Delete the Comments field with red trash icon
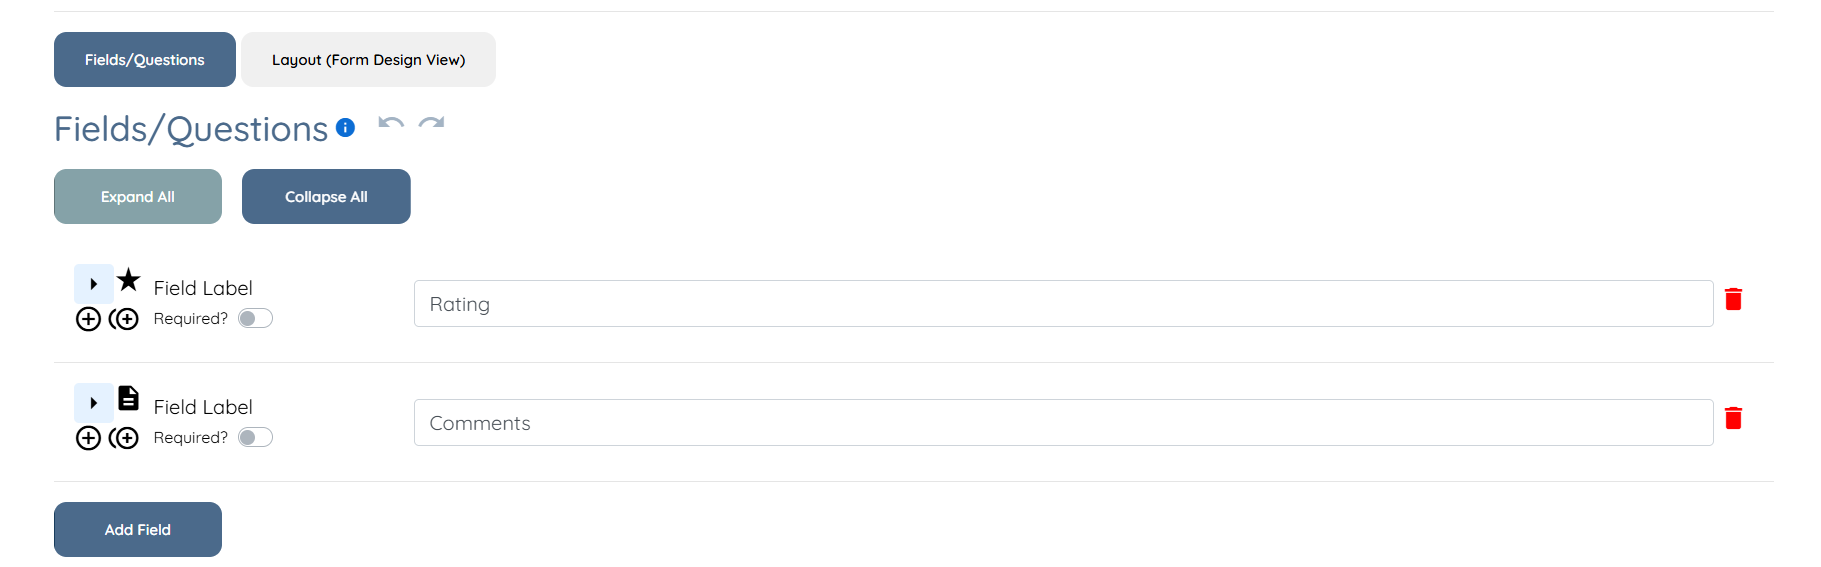The image size is (1821, 567). (1733, 418)
